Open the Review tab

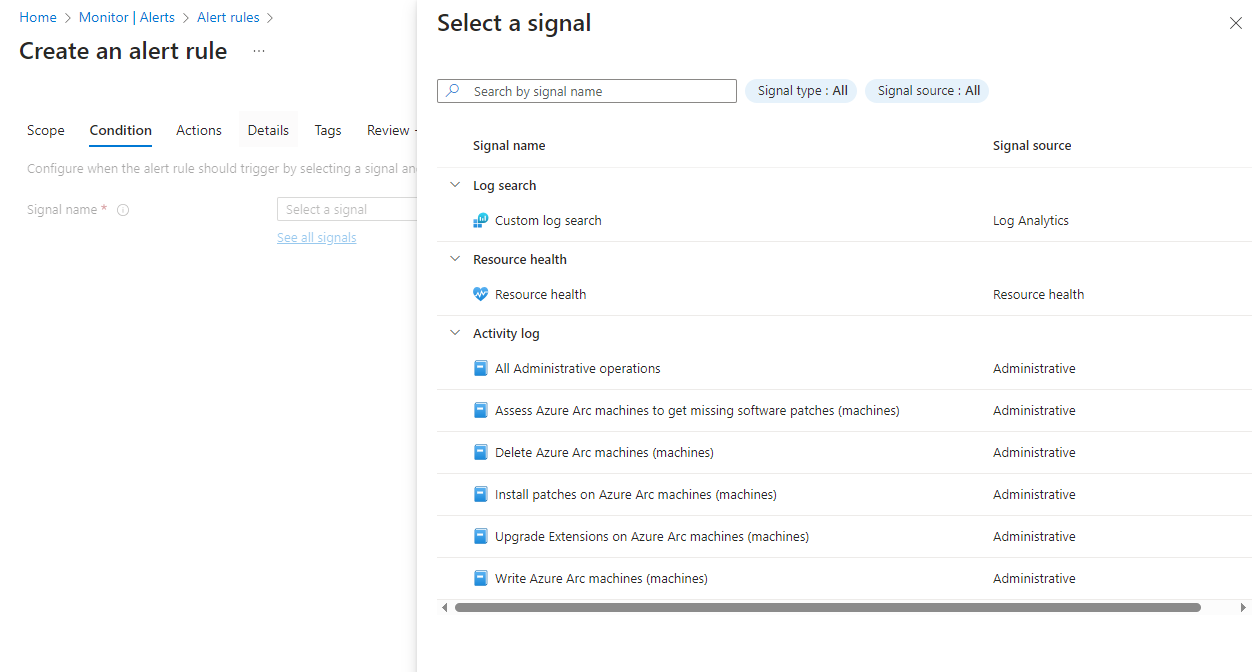(391, 130)
